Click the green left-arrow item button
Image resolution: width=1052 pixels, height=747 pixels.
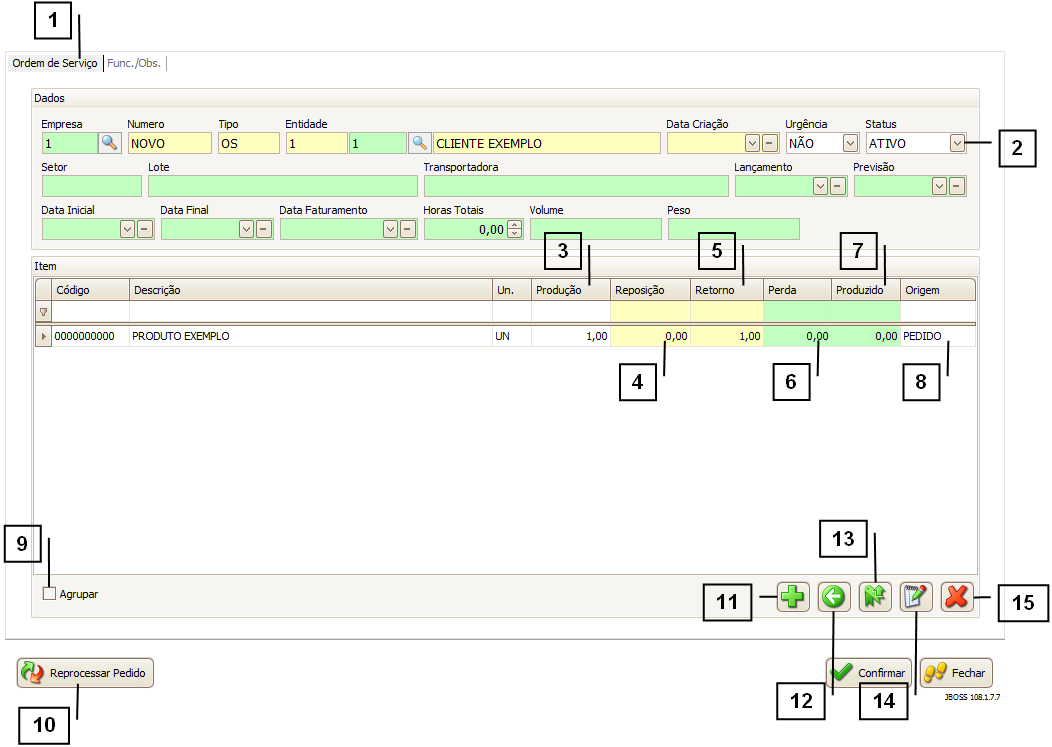tap(834, 598)
